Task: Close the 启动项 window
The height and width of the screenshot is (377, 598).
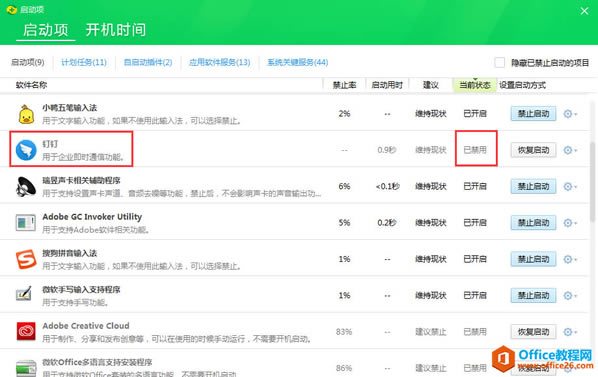Action: pyautogui.click(x=584, y=11)
